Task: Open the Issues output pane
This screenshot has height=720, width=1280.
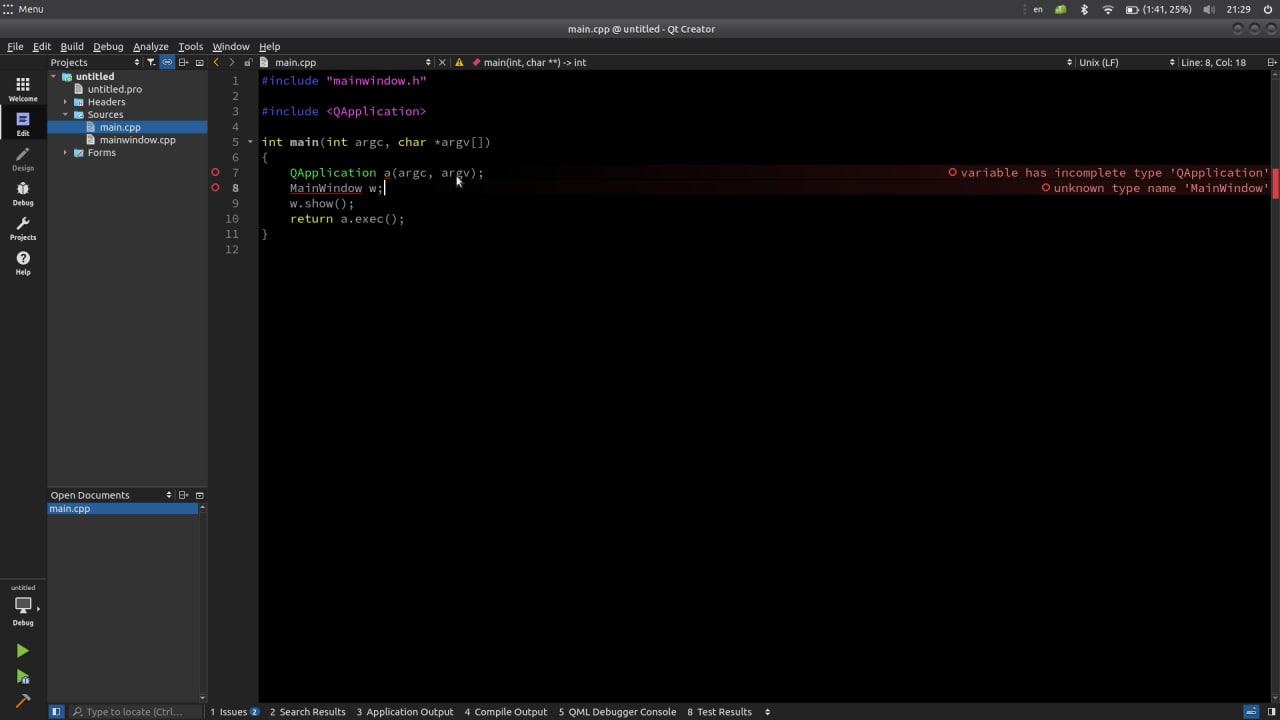Action: [234, 712]
